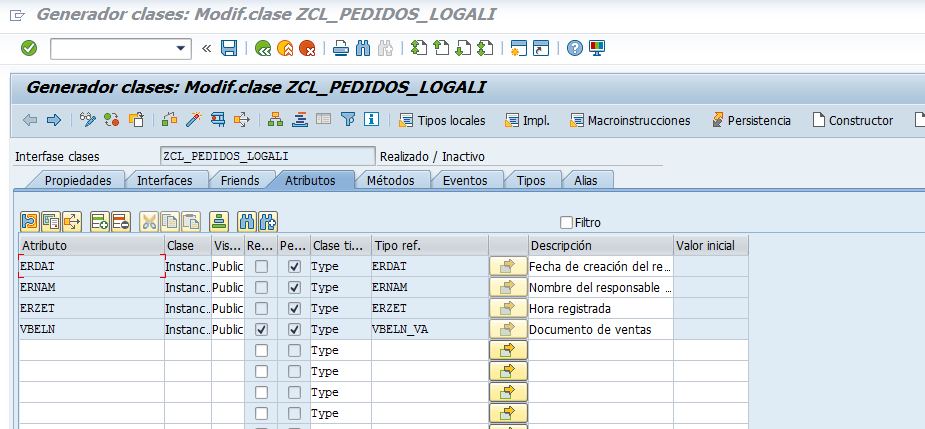The height and width of the screenshot is (429, 925).
Task: Click the Previous page icon
Action: pos(441,48)
